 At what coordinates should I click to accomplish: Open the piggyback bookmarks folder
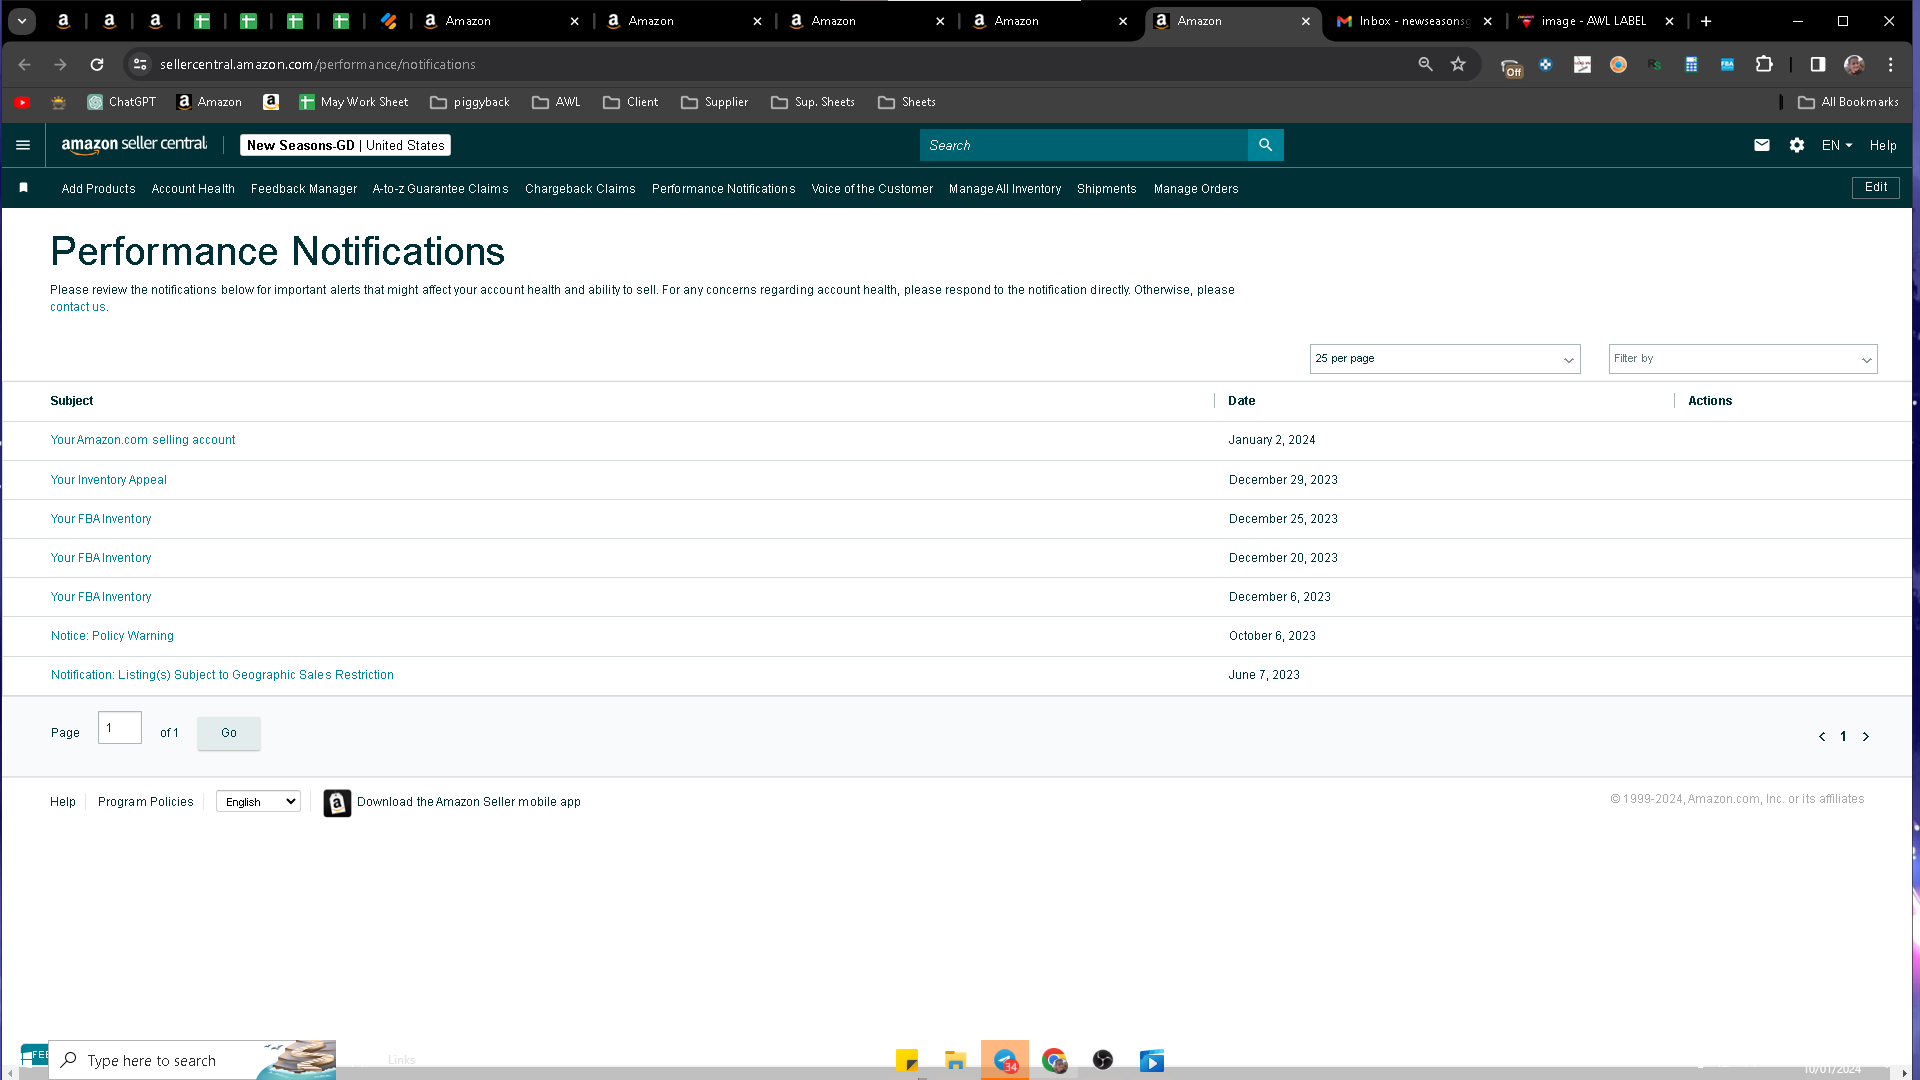click(470, 102)
